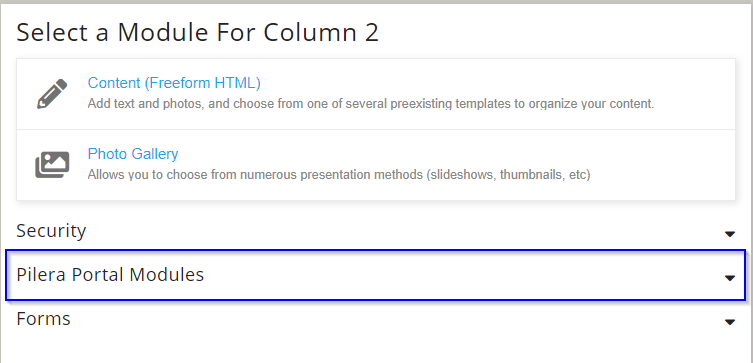Expand the Forms section arrow
The image size is (753, 363).
pos(730,322)
